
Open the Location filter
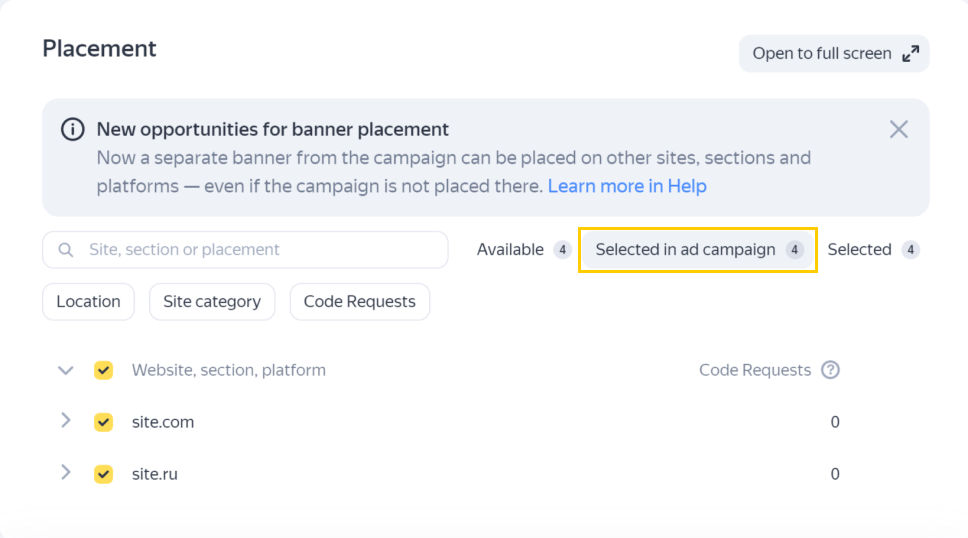pyautogui.click(x=88, y=302)
